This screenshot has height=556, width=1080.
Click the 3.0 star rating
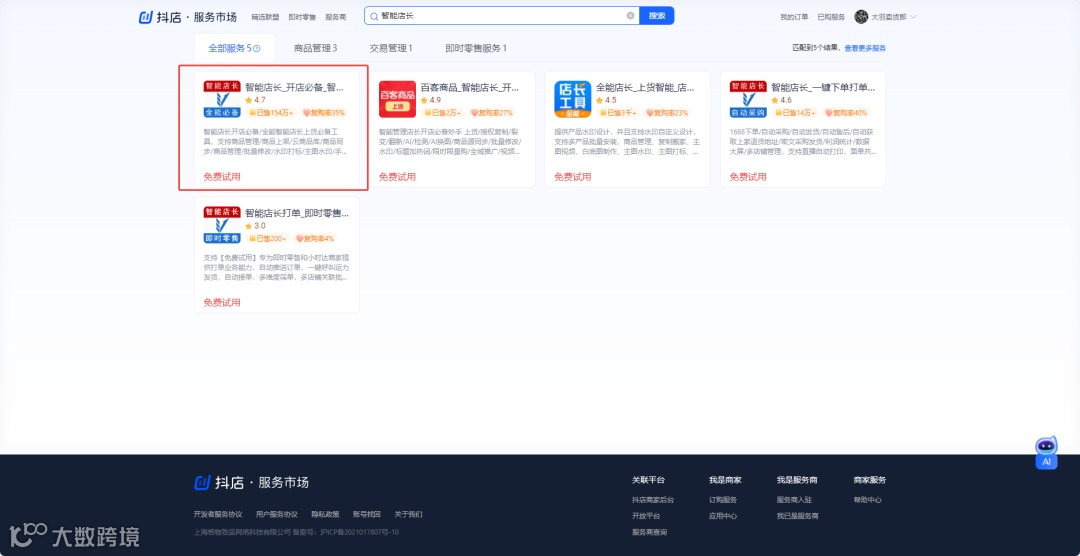pos(256,226)
